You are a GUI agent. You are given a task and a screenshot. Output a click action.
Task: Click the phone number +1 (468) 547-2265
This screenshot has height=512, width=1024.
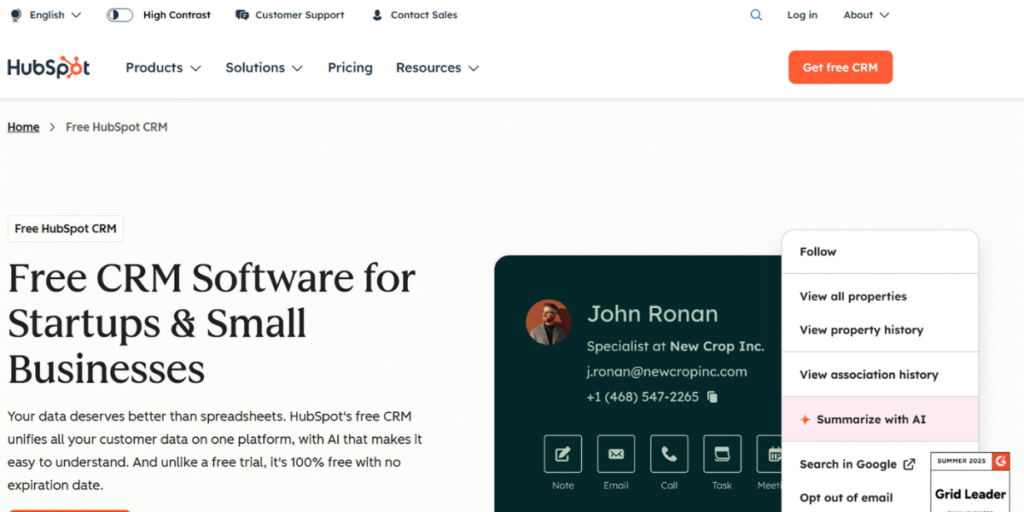[643, 397]
